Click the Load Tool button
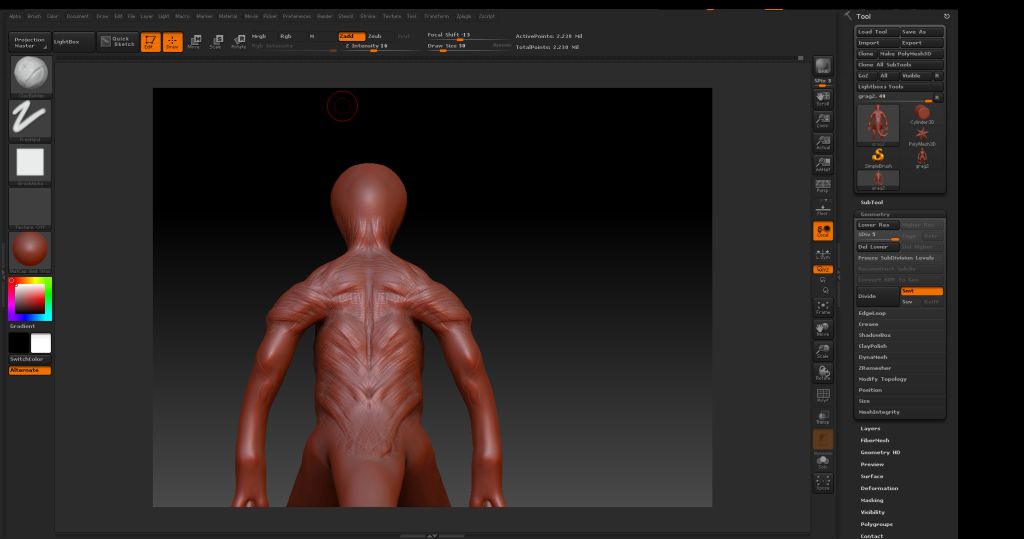This screenshot has height=539, width=1024. click(877, 32)
